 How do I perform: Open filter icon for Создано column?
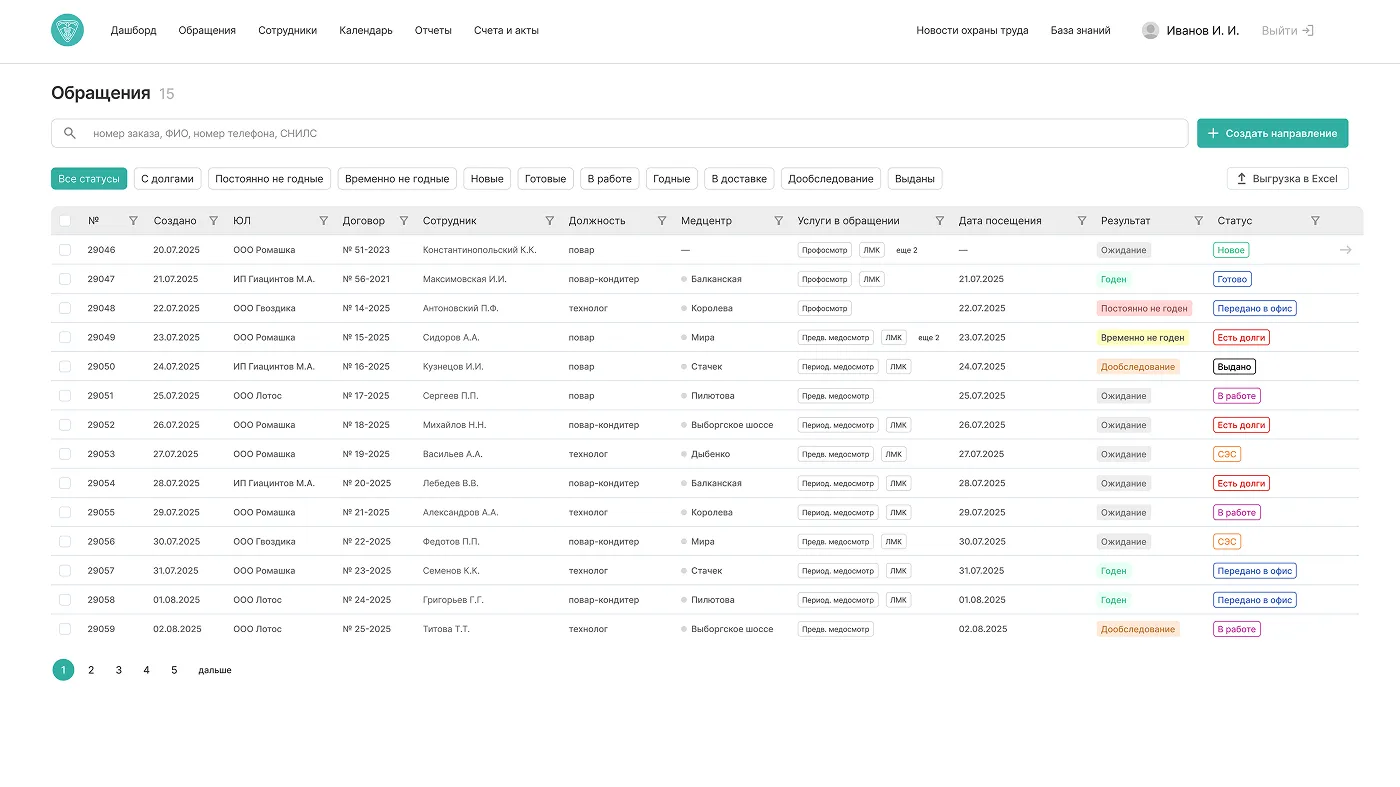coord(213,221)
